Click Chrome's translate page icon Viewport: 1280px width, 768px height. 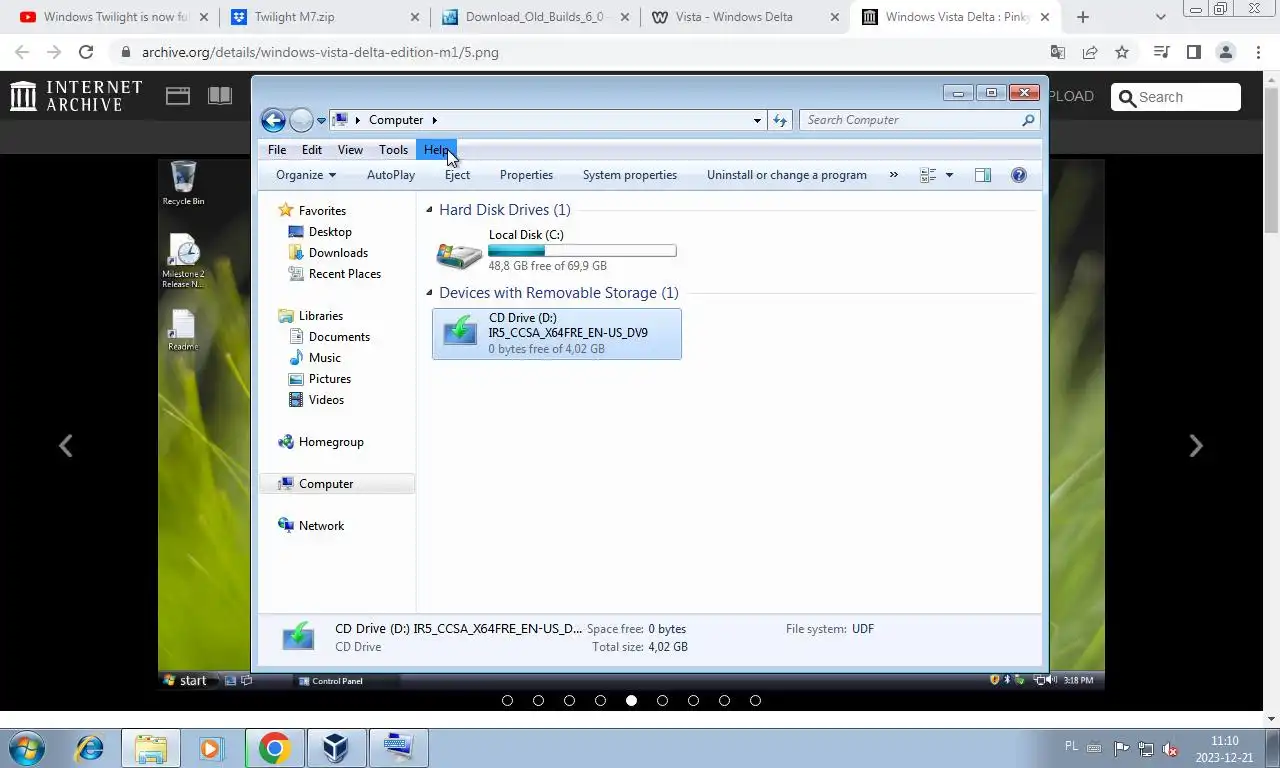[x=1058, y=52]
